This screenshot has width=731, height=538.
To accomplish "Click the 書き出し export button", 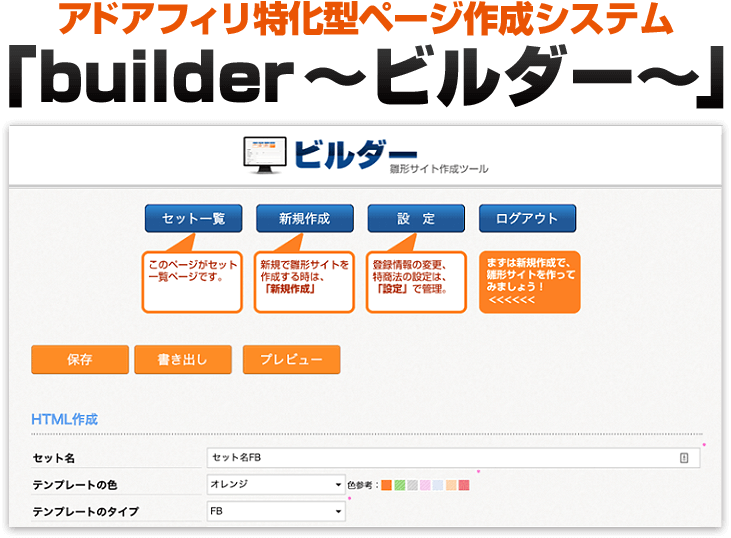I will point(182,359).
